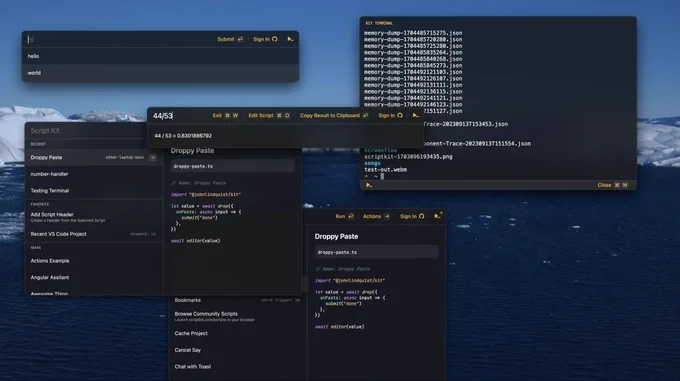Click 'await editor(value)' under the Run bar
The width and height of the screenshot is (680, 381).
pos(340,327)
